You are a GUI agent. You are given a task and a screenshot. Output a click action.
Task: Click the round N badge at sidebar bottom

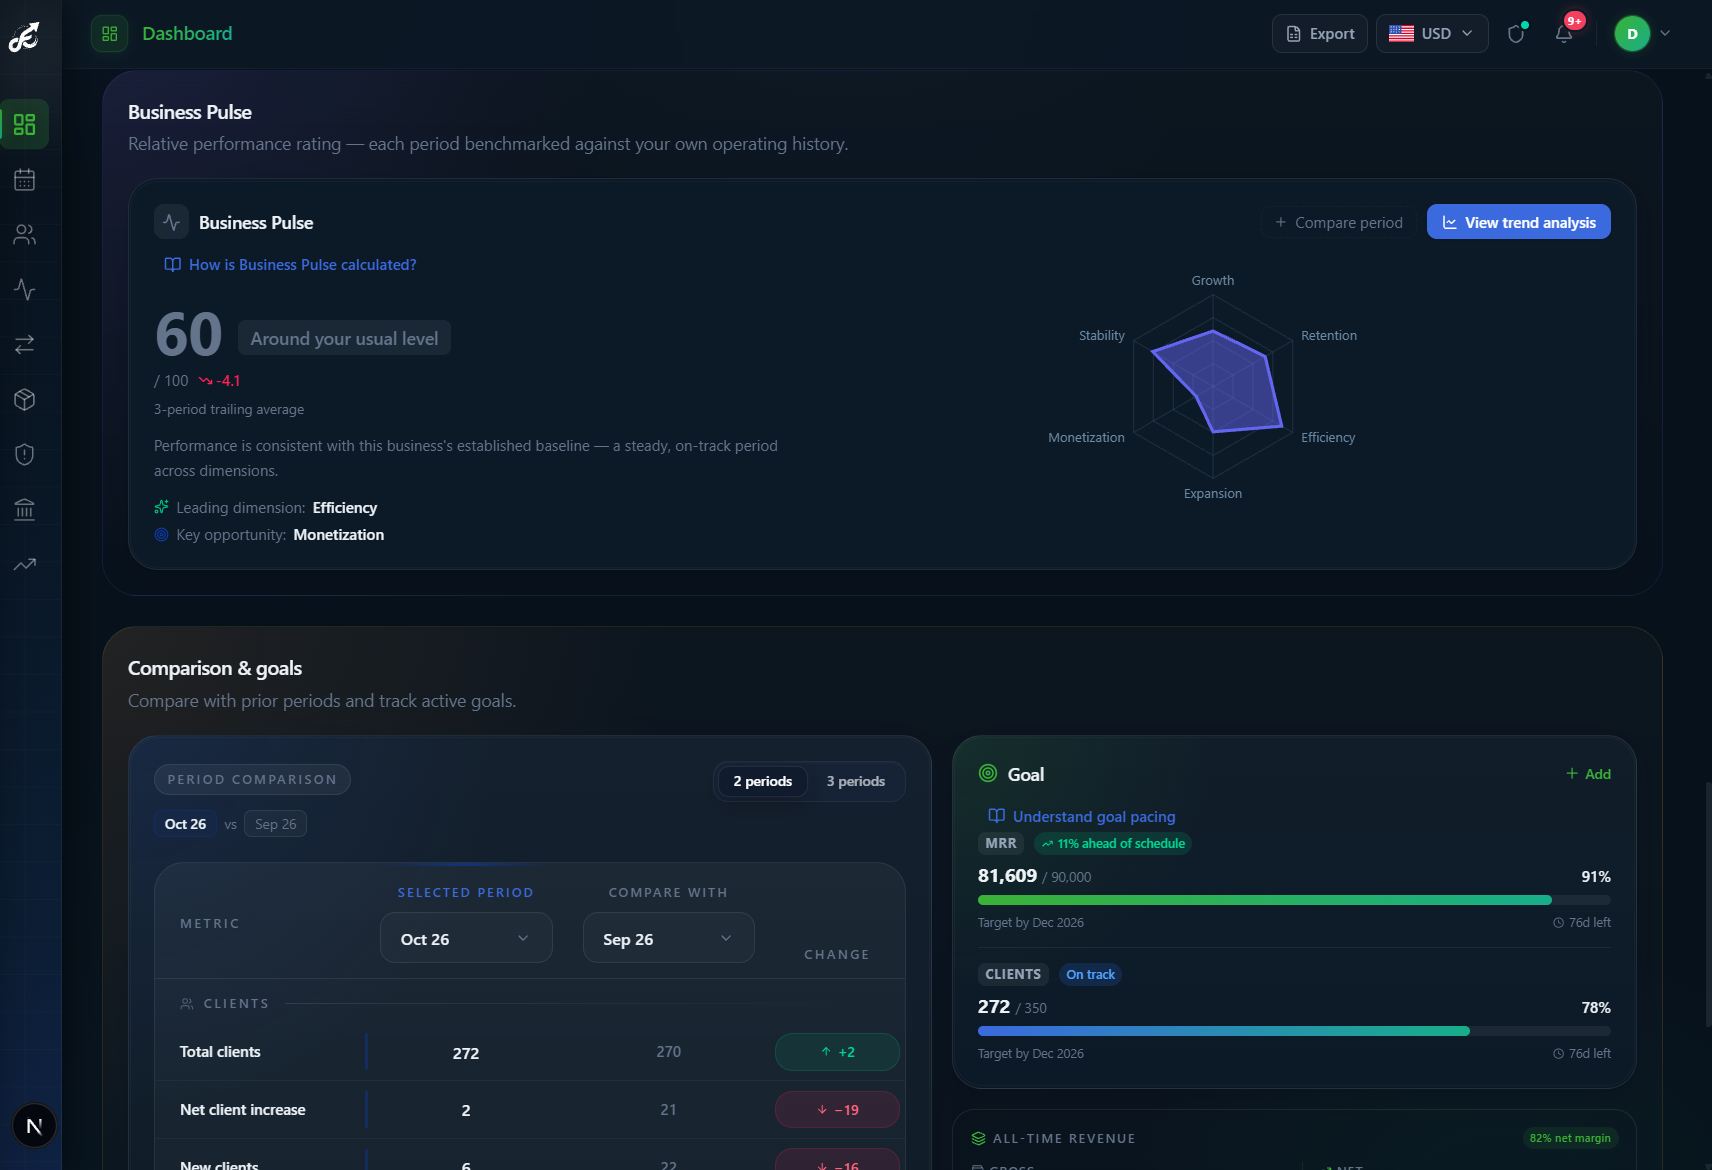(34, 1126)
